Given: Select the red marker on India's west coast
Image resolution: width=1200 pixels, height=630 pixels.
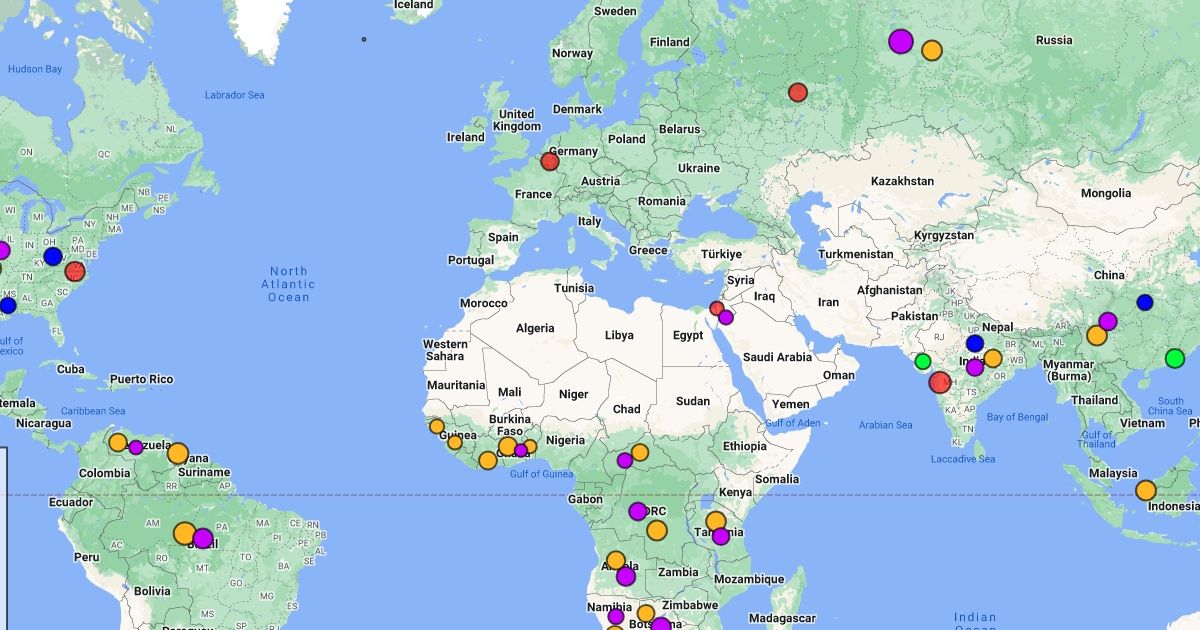Looking at the screenshot, I should [x=940, y=382].
